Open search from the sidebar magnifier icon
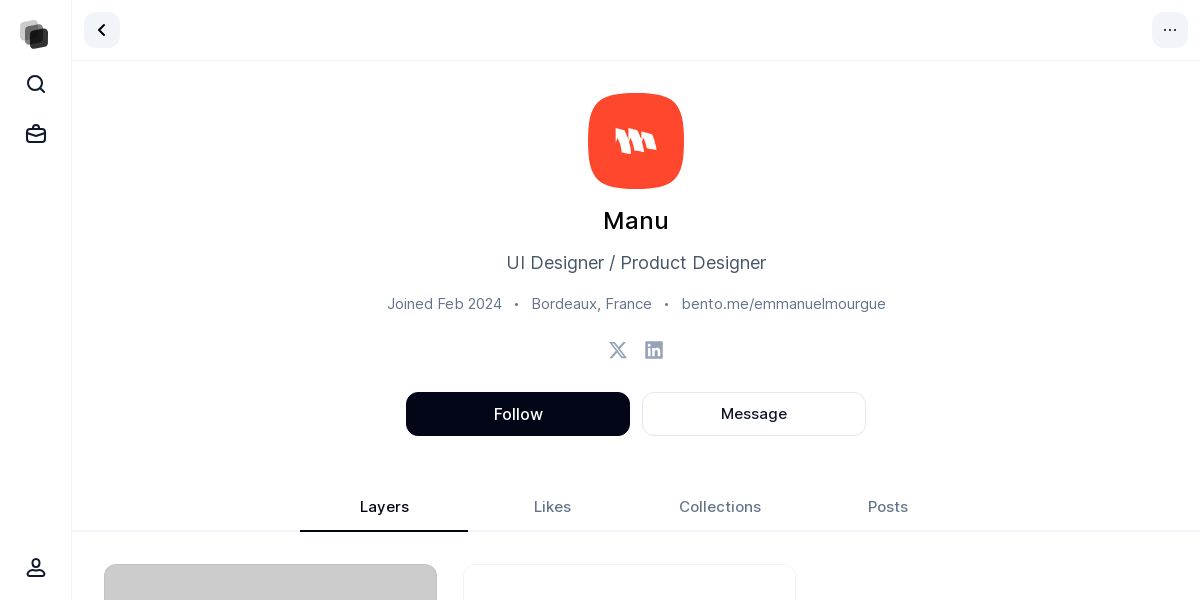The image size is (1200, 600). coord(36,84)
